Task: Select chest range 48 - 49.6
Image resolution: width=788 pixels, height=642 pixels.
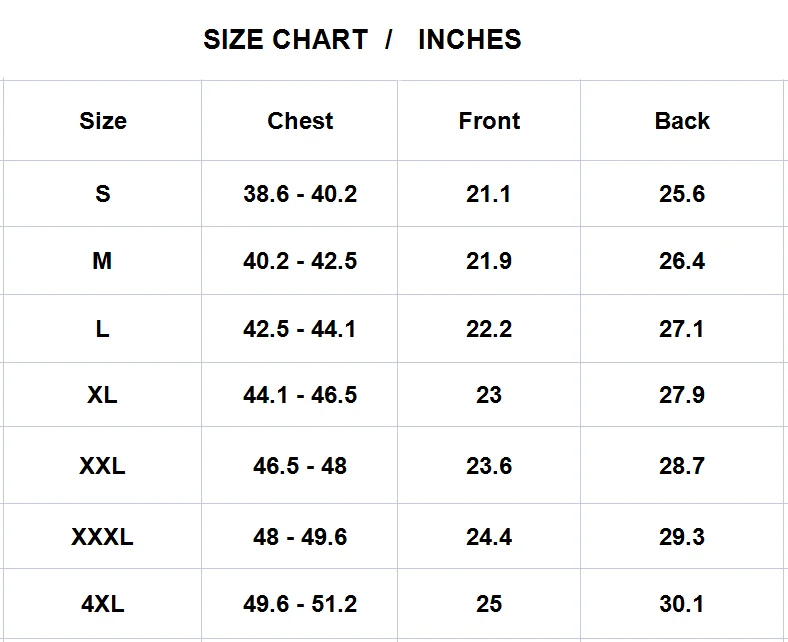Action: pos(300,537)
